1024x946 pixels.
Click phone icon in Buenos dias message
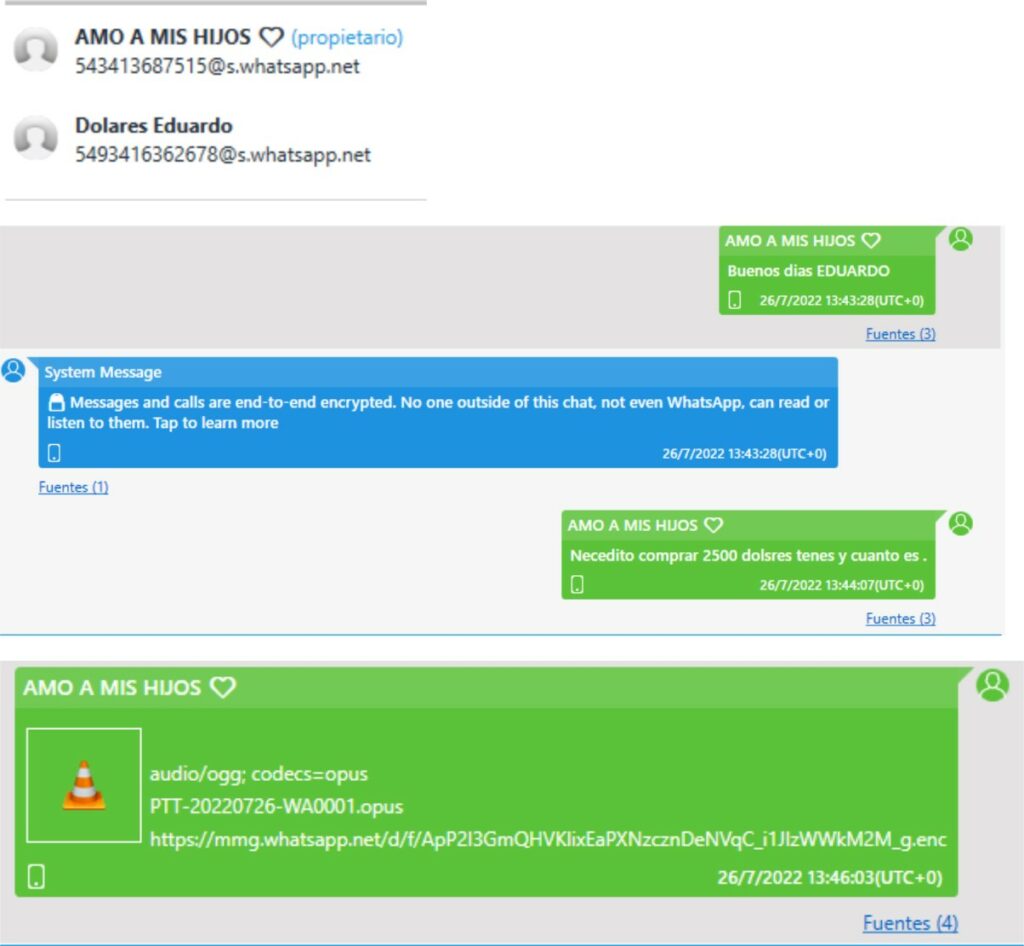coord(735,300)
